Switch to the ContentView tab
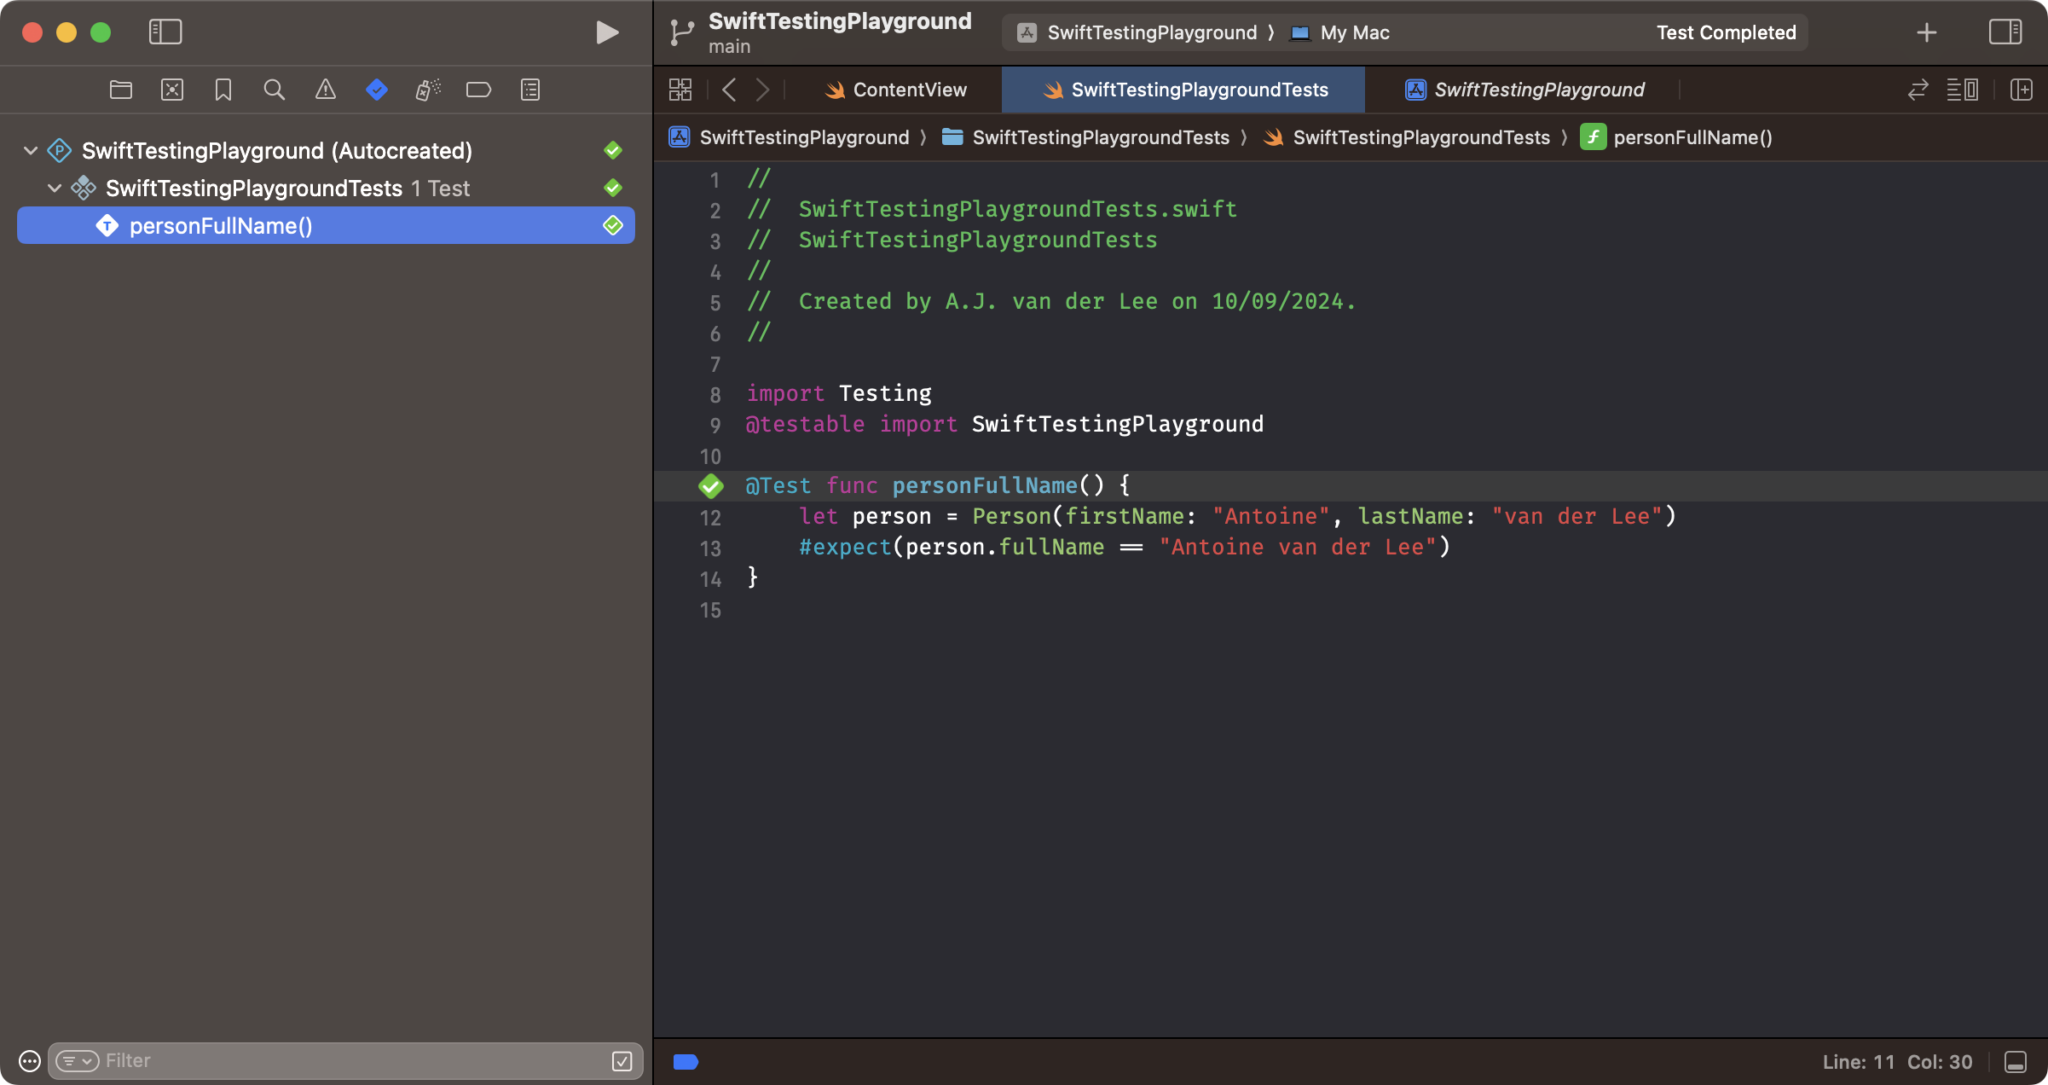The height and width of the screenshot is (1085, 2048). tap(897, 89)
